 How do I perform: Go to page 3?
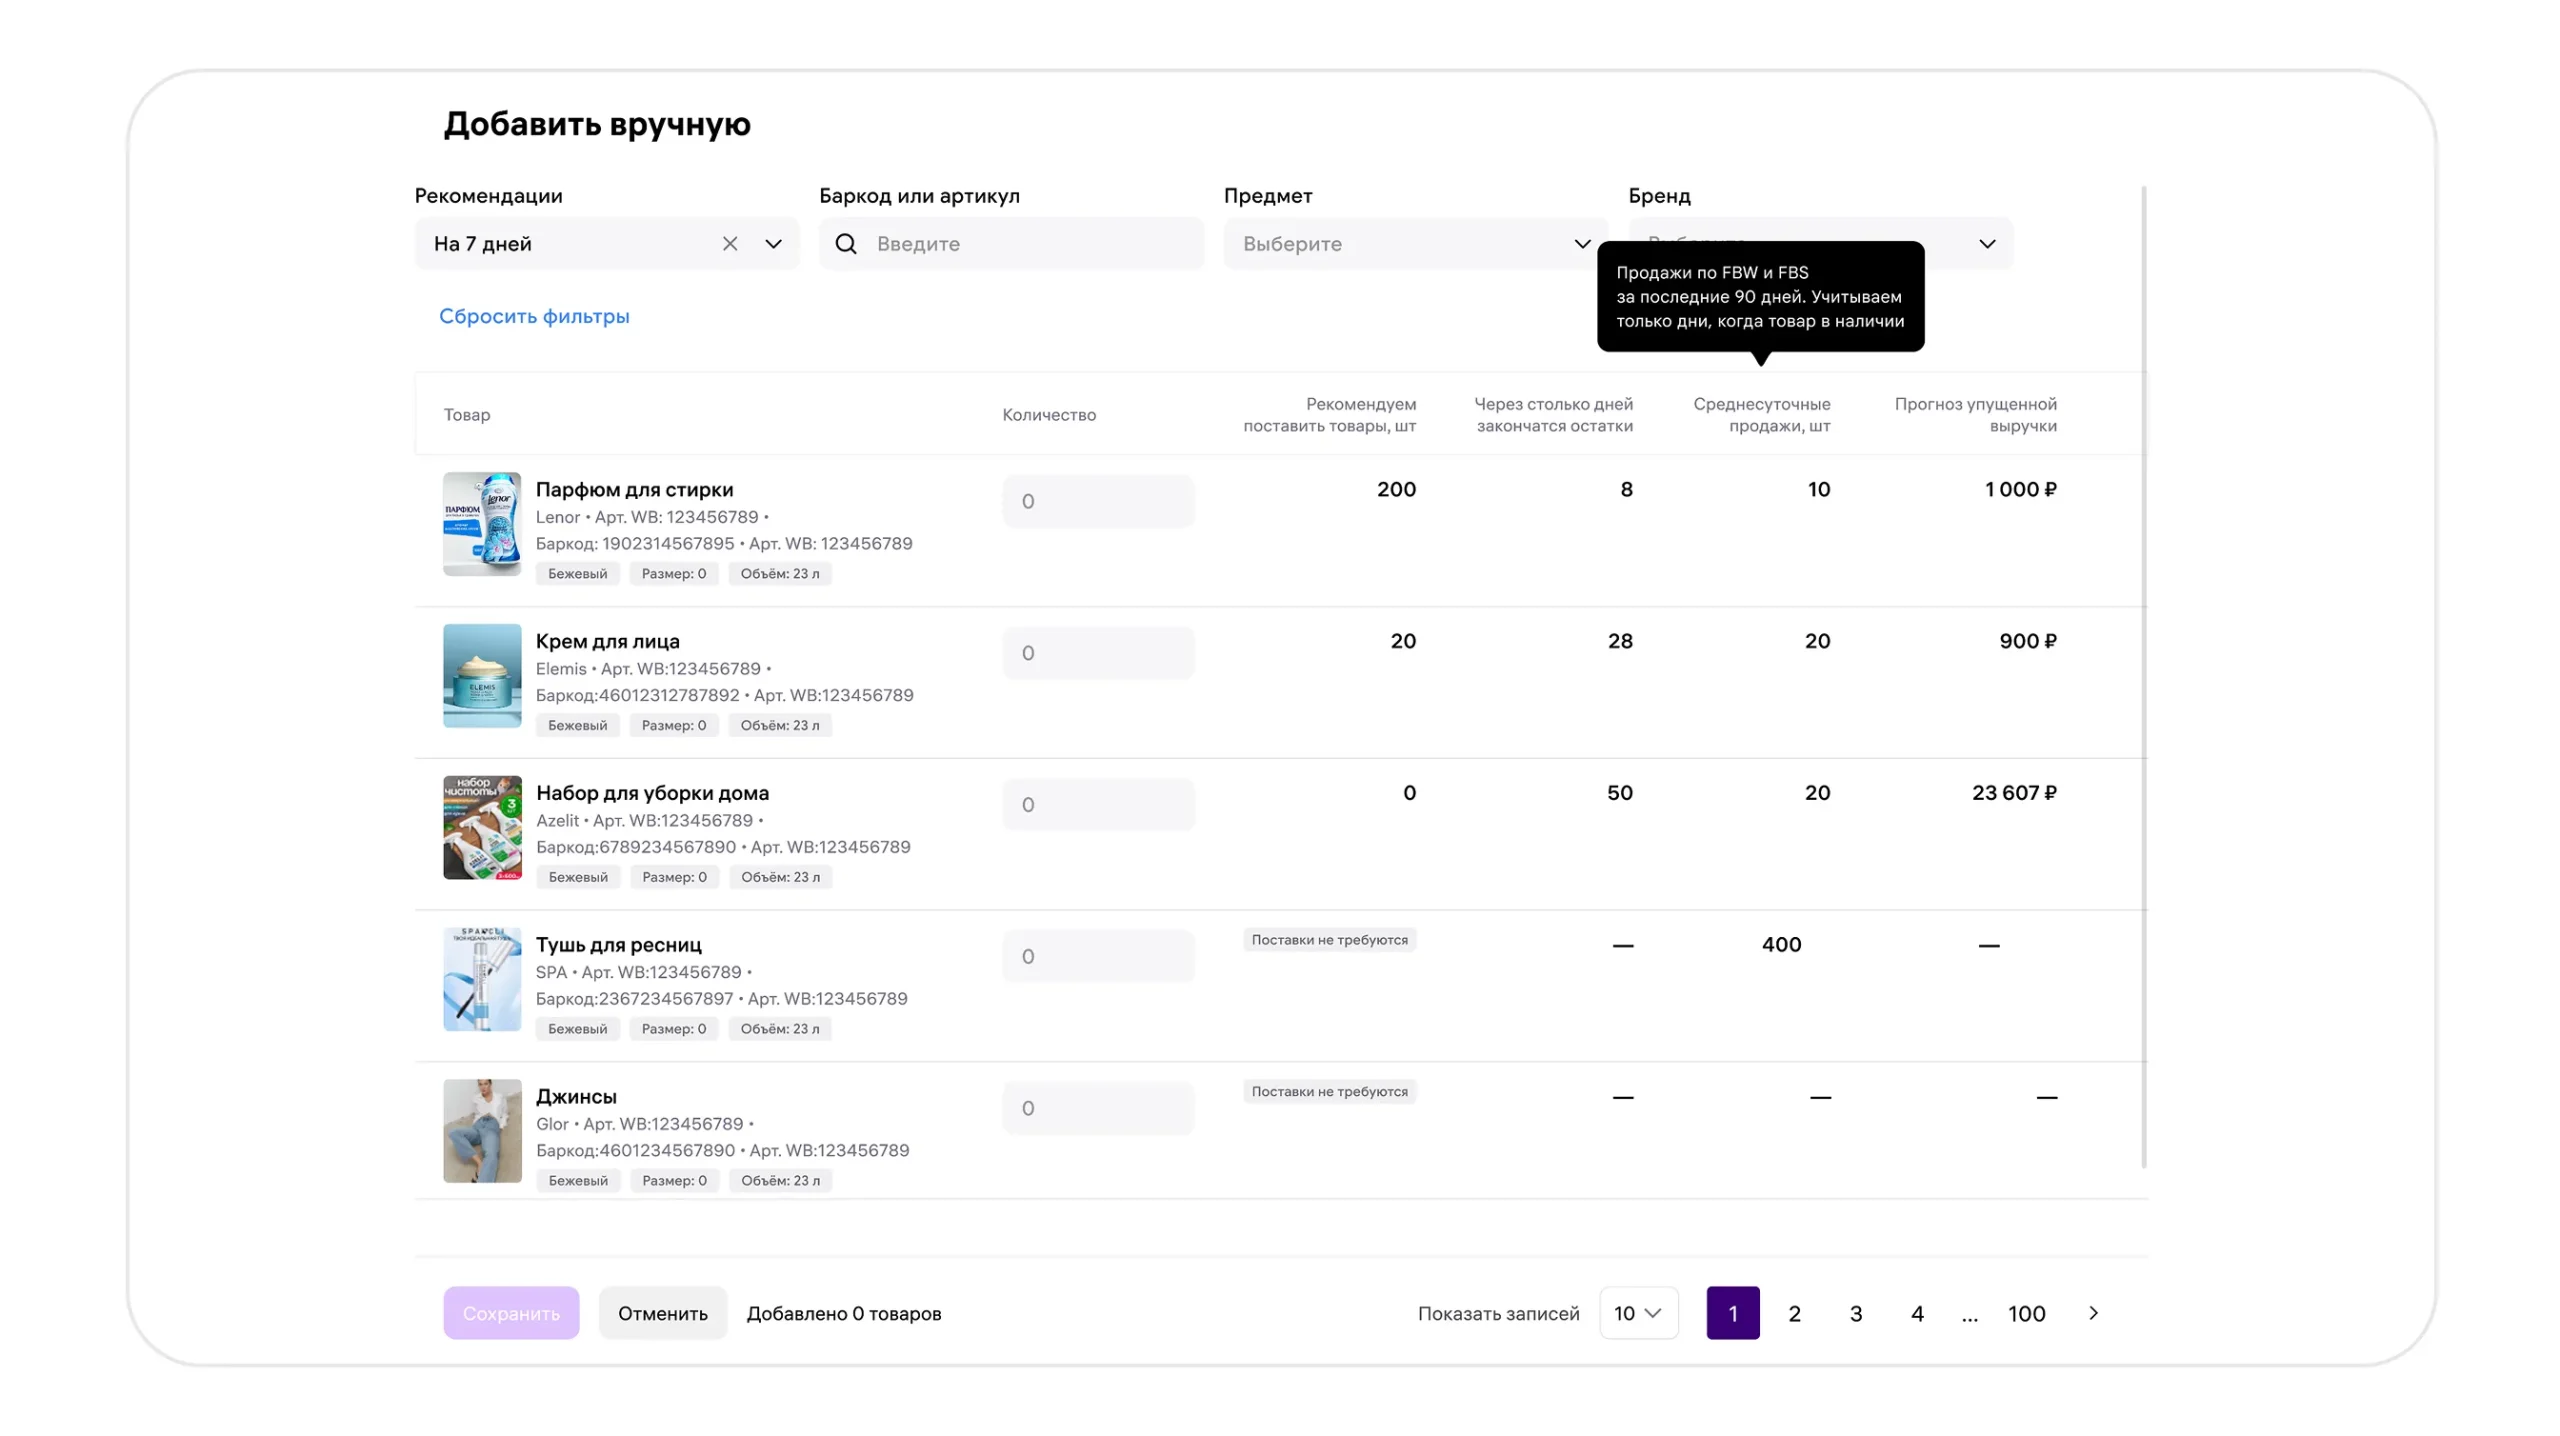[x=1855, y=1313]
